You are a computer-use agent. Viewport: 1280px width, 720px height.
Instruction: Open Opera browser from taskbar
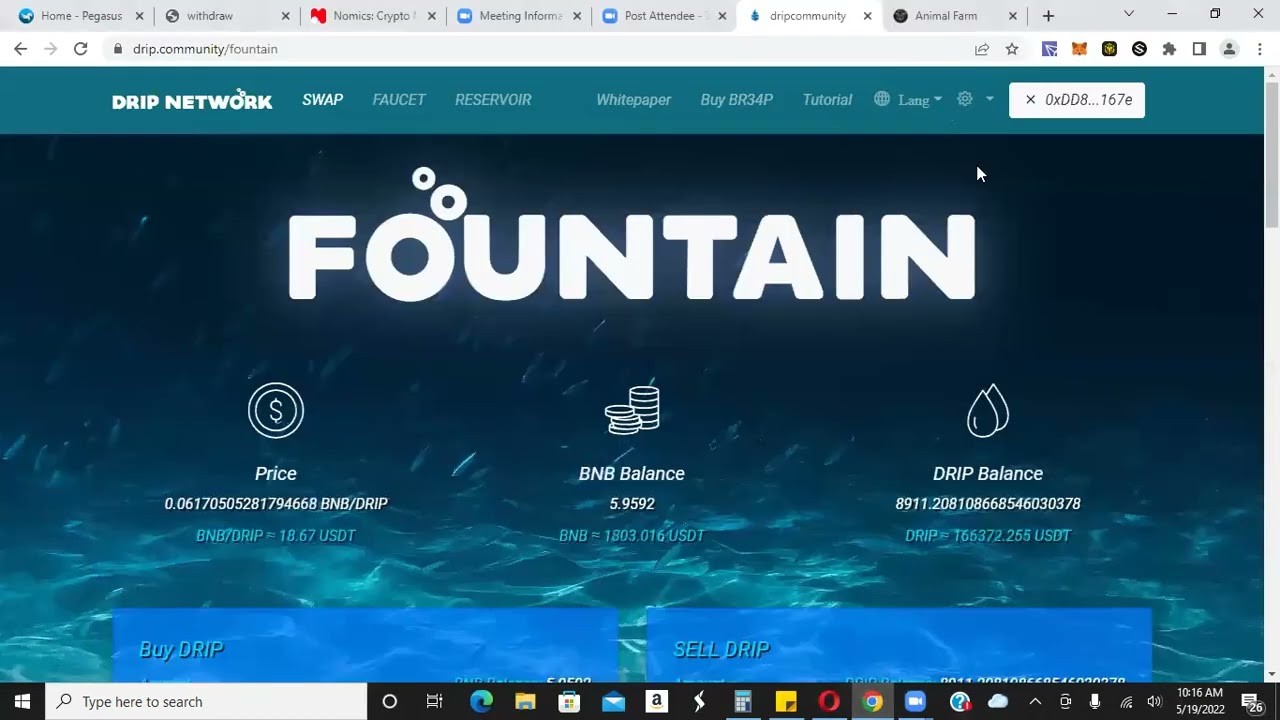tap(829, 701)
